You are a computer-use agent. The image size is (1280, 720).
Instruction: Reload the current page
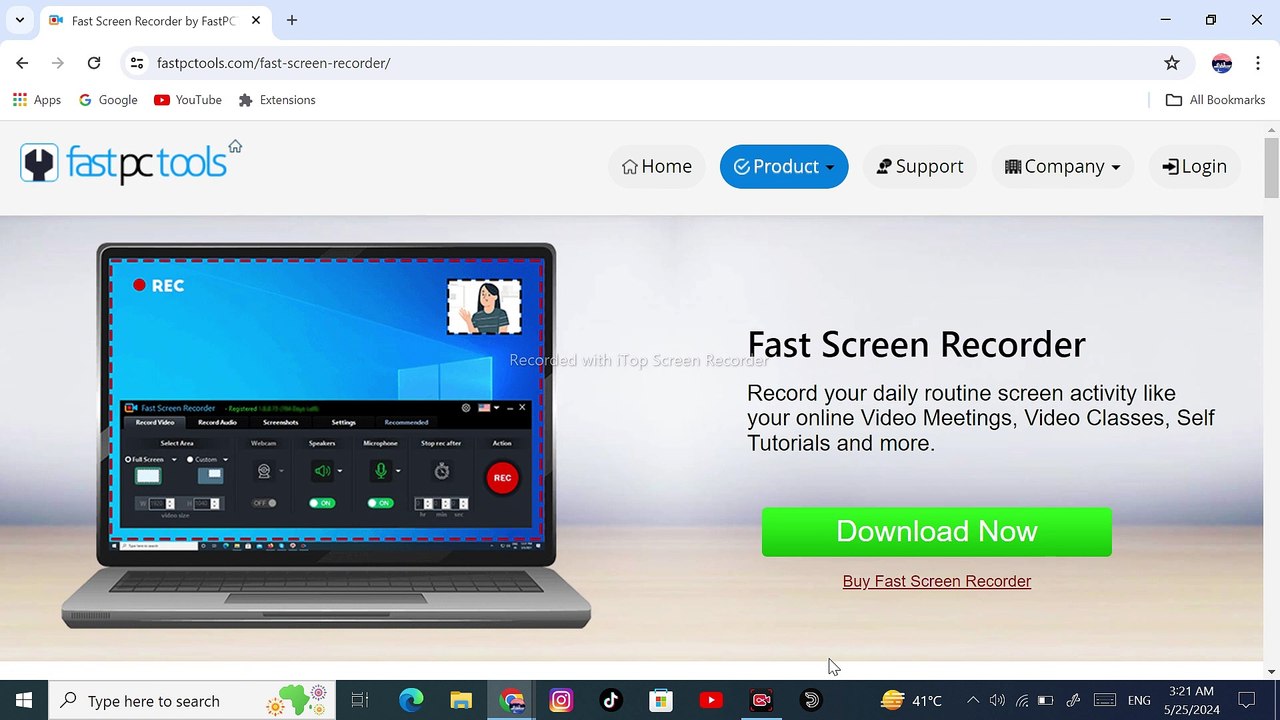pos(94,63)
